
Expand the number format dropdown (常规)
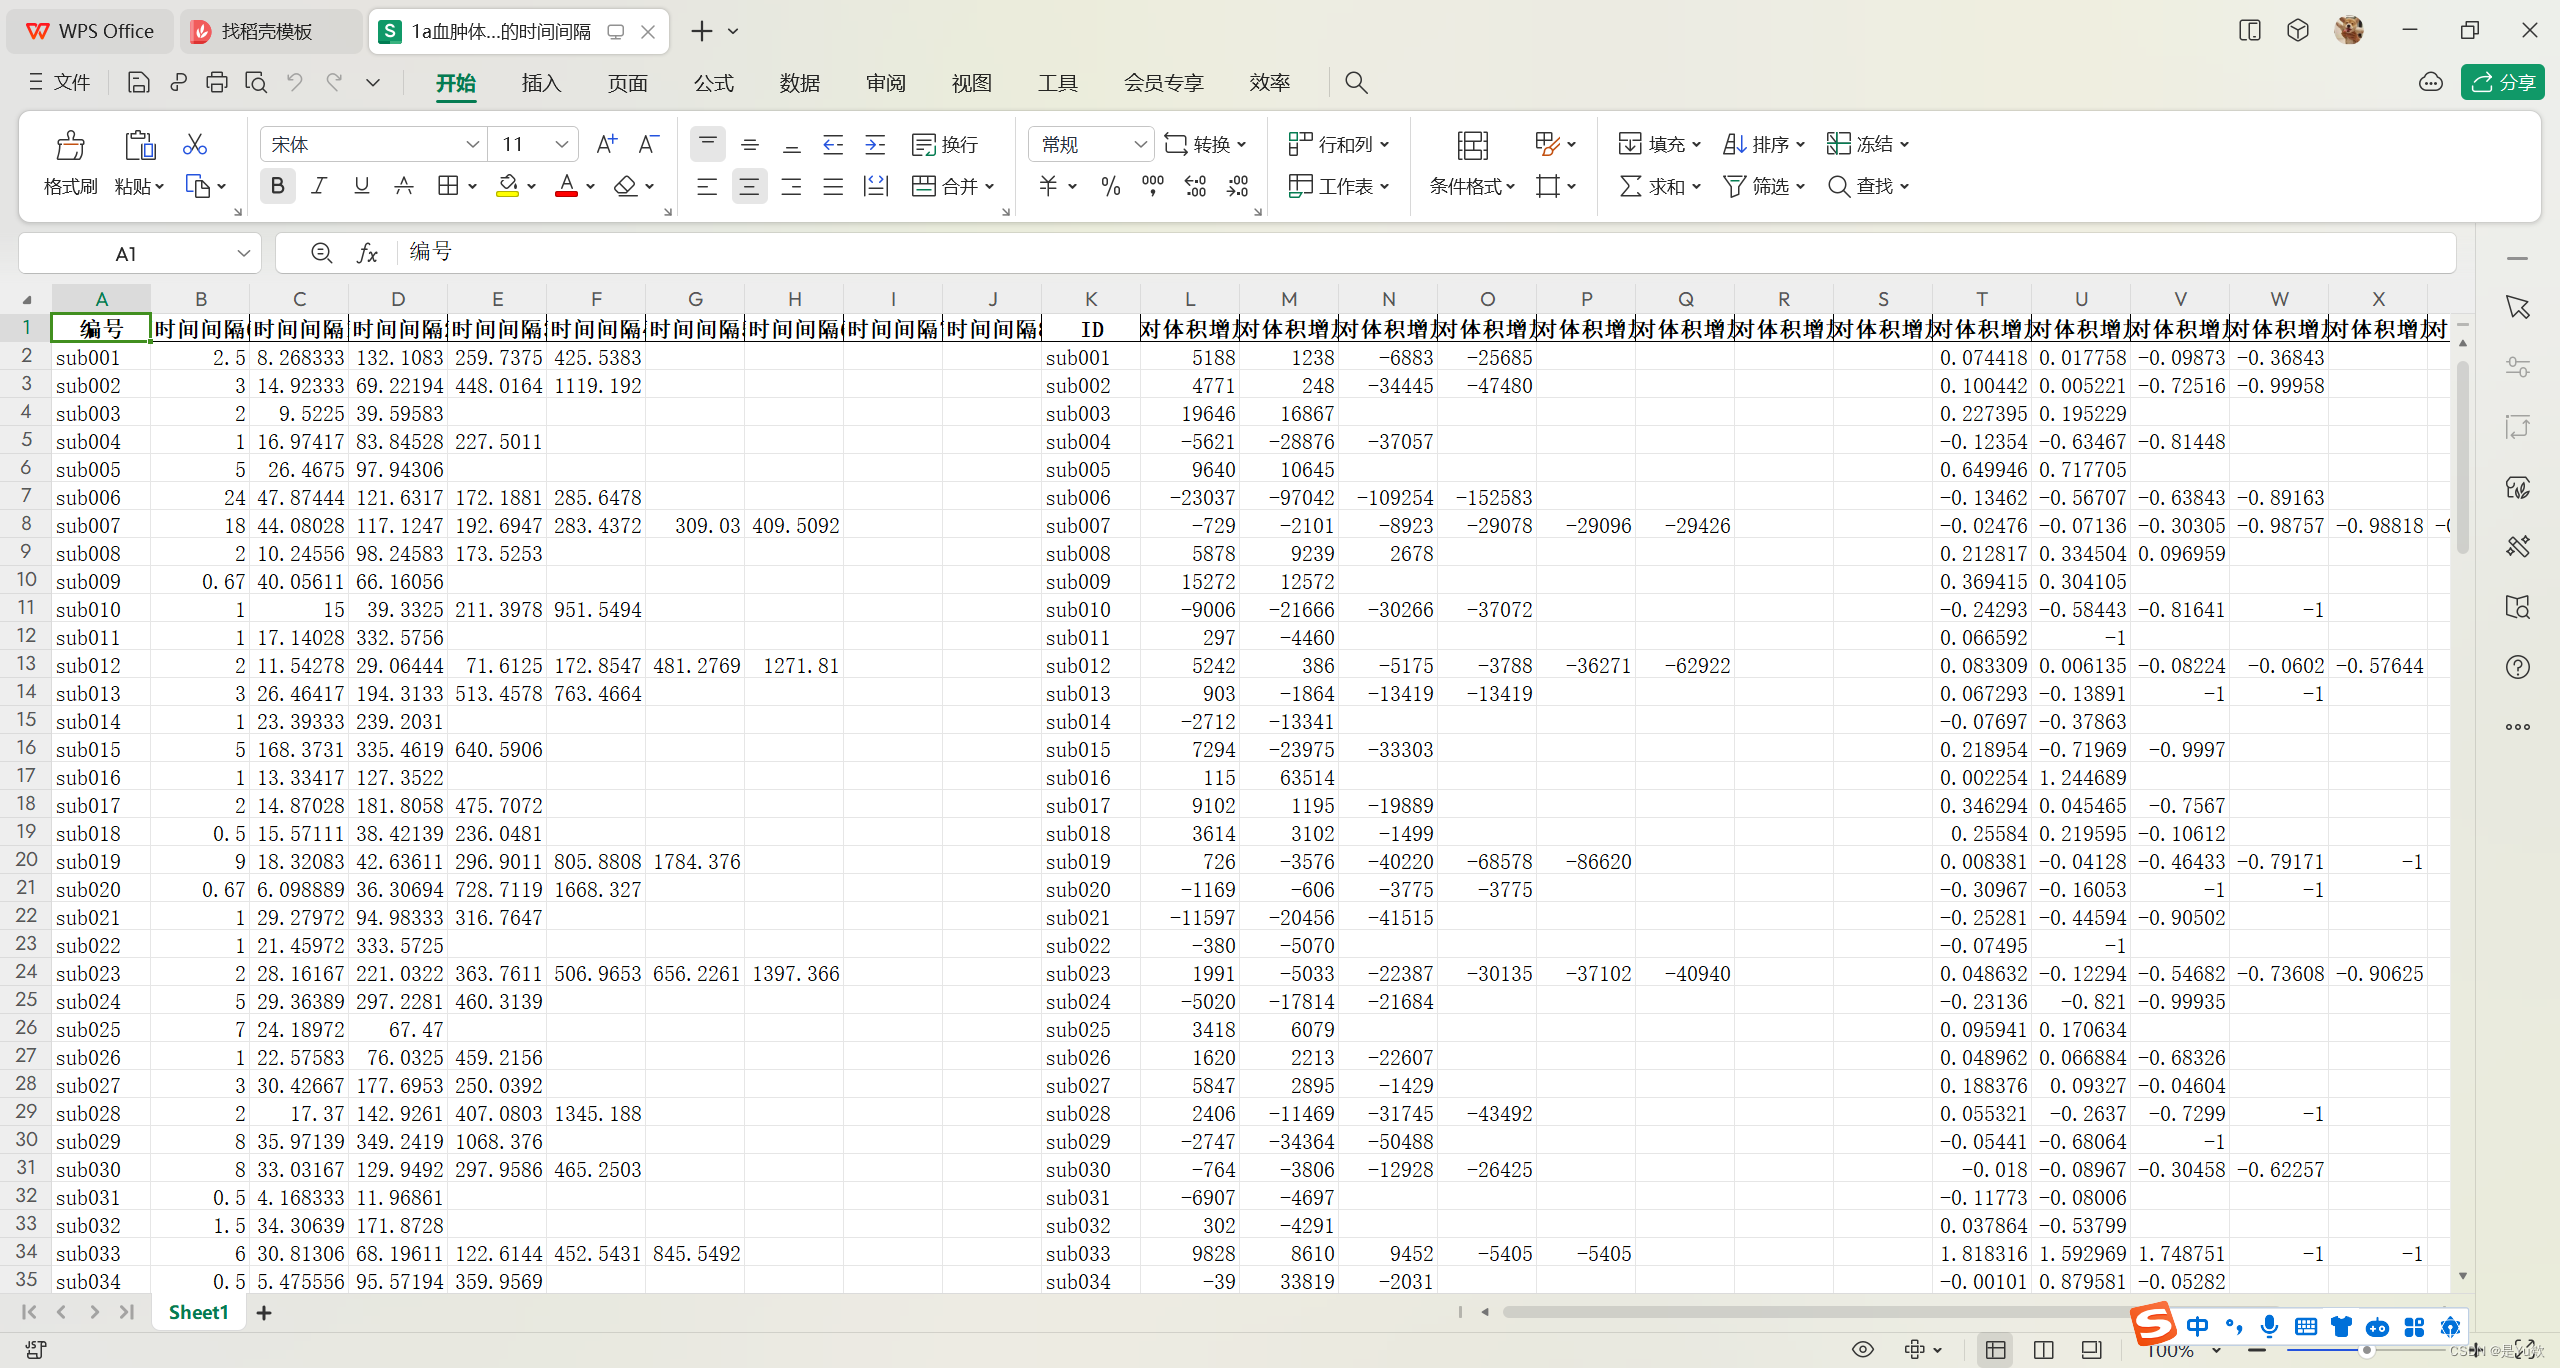point(1139,145)
